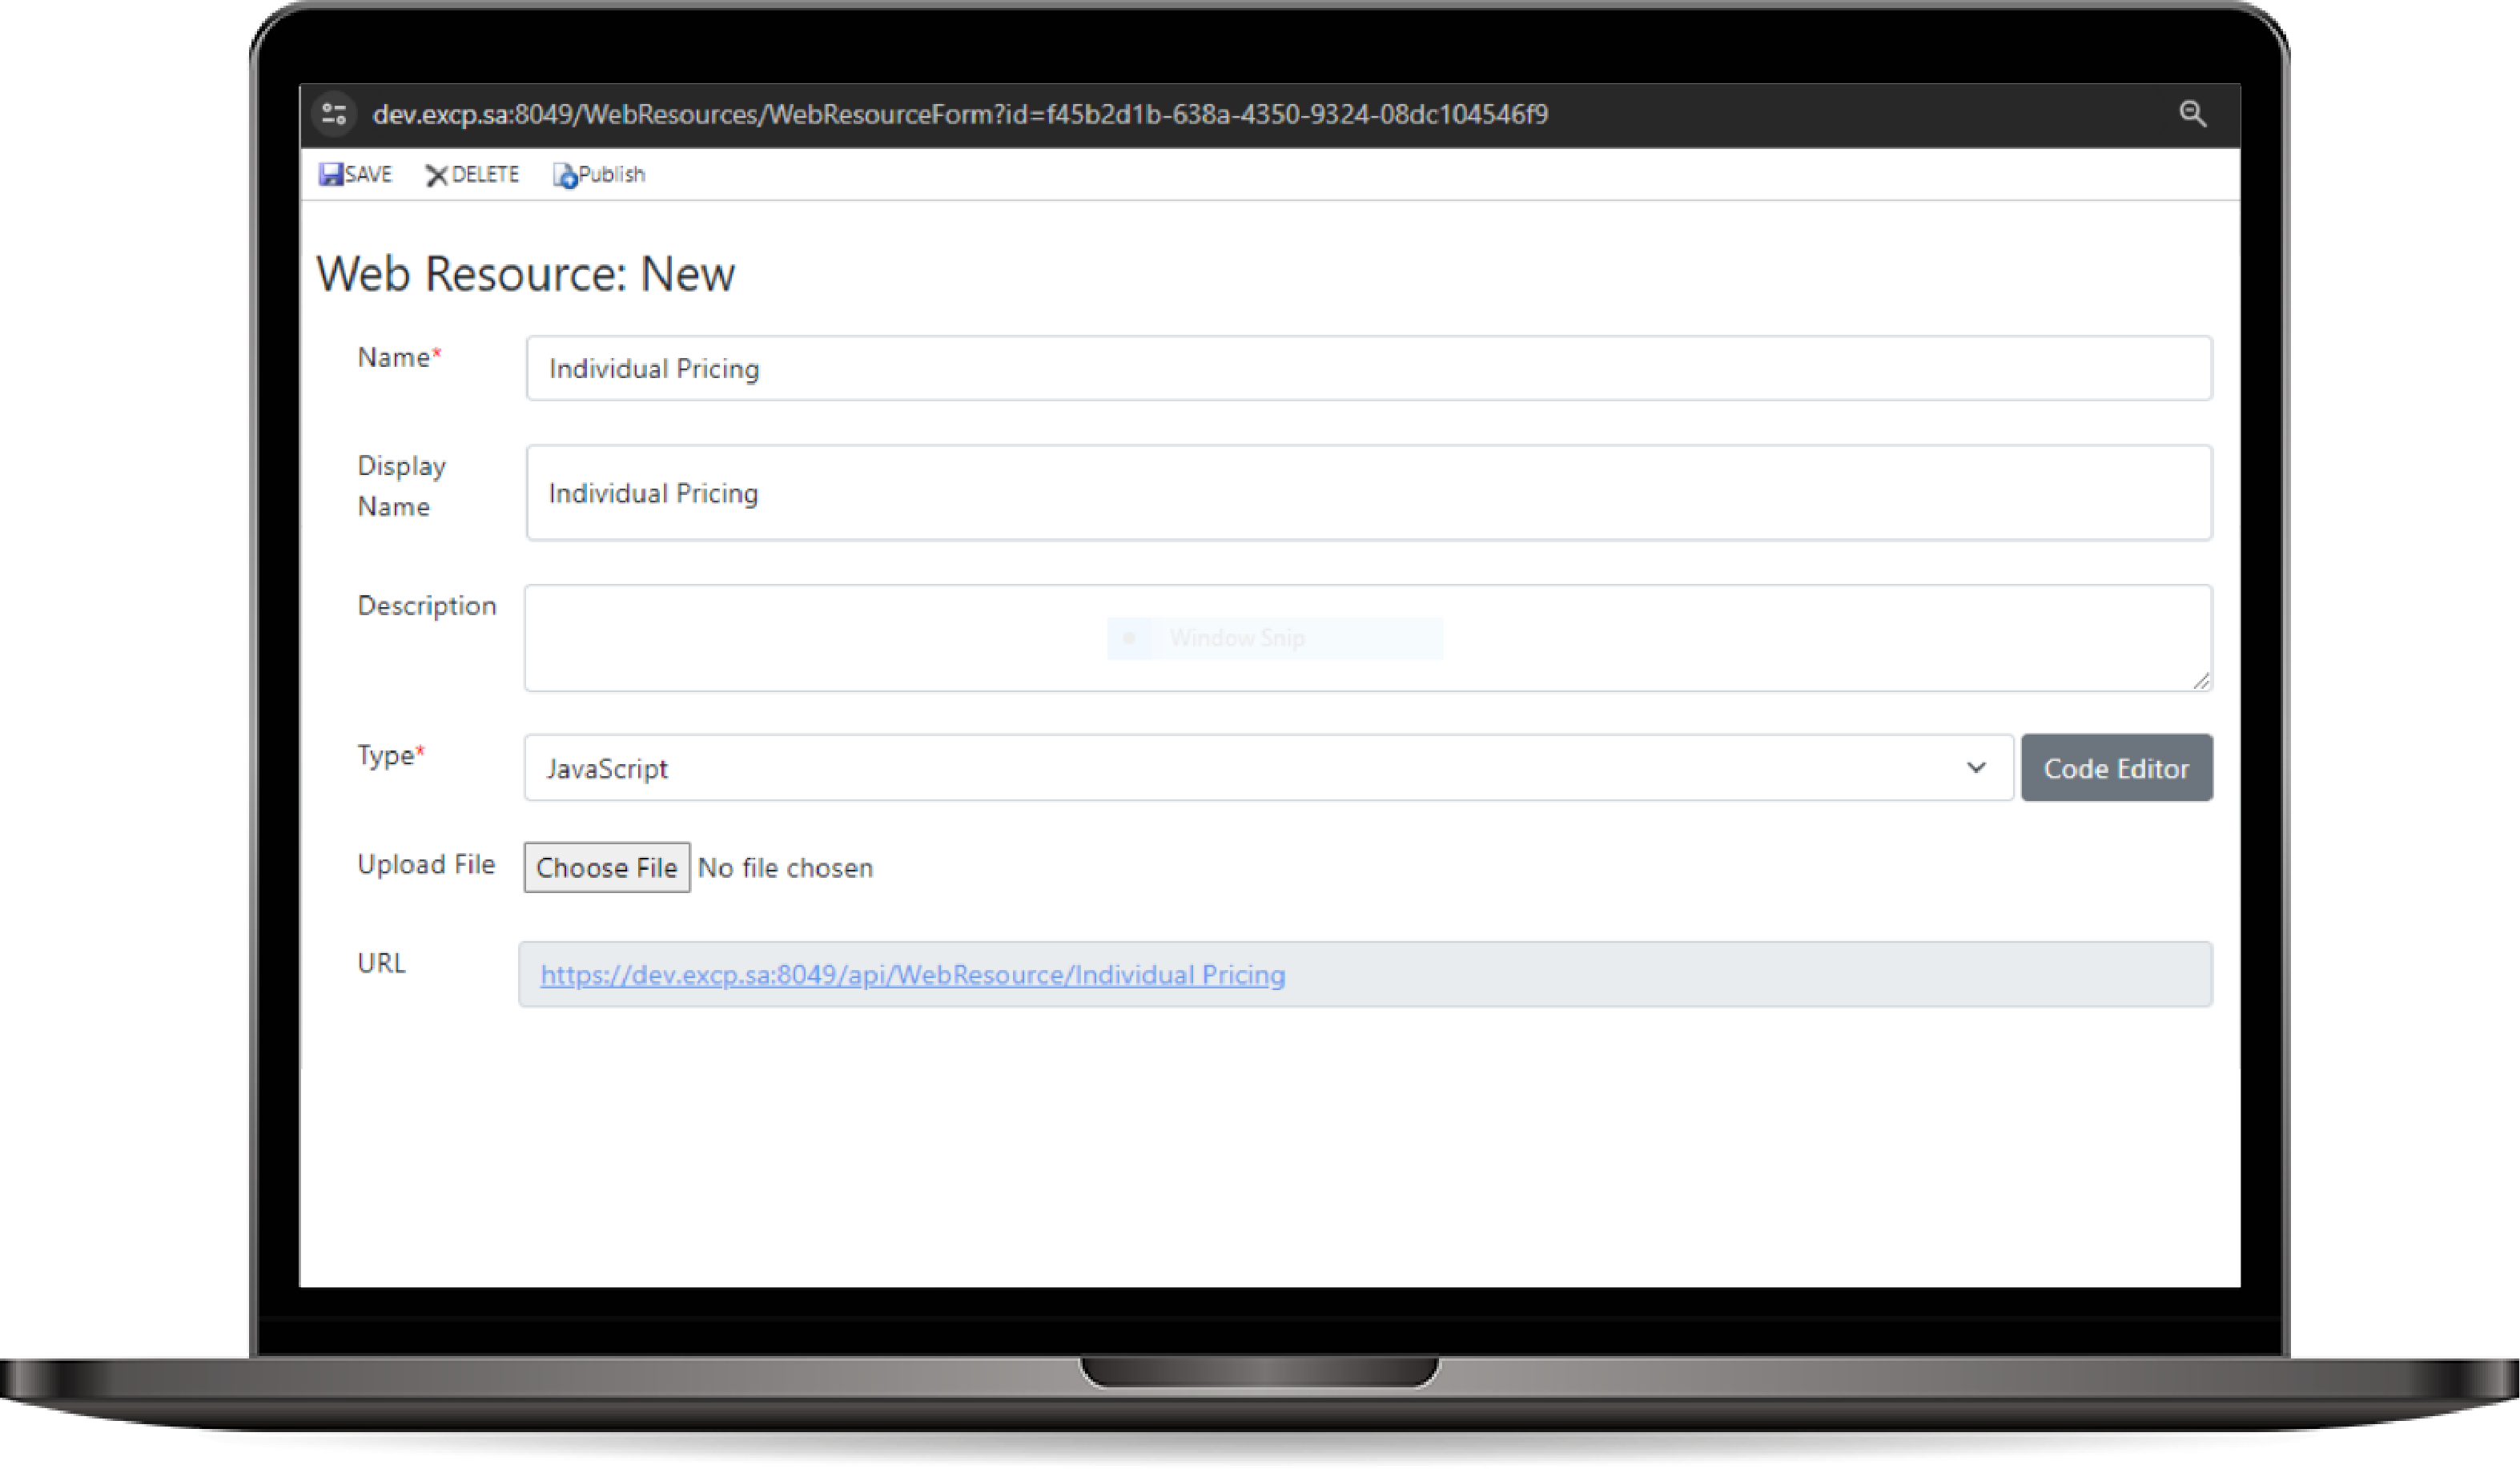Click the Description field label

coord(427,606)
